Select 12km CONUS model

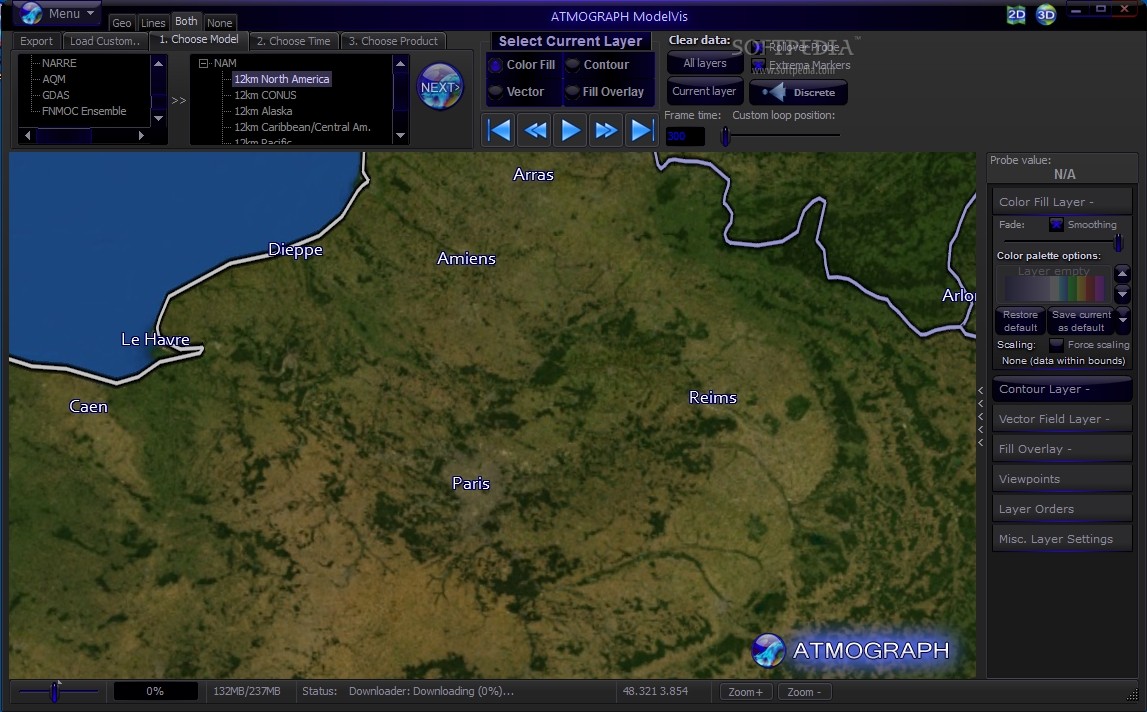[x=265, y=95]
